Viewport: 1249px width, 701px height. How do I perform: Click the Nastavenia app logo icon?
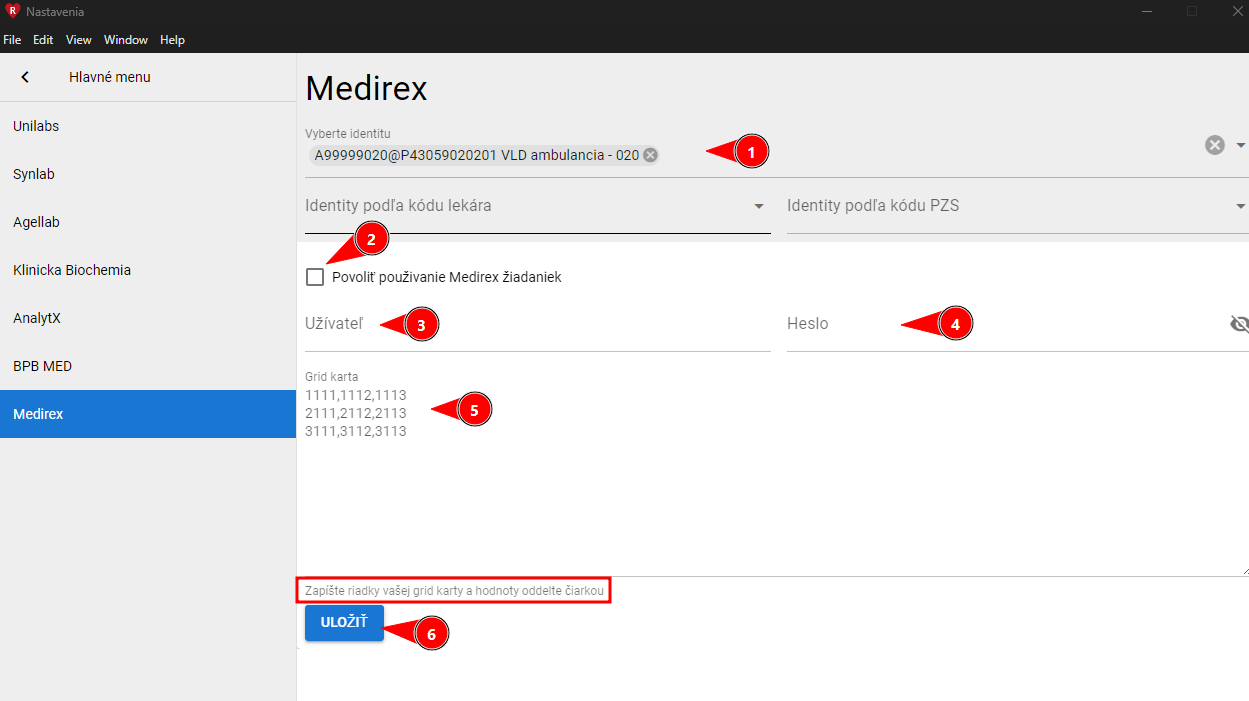[x=13, y=11]
